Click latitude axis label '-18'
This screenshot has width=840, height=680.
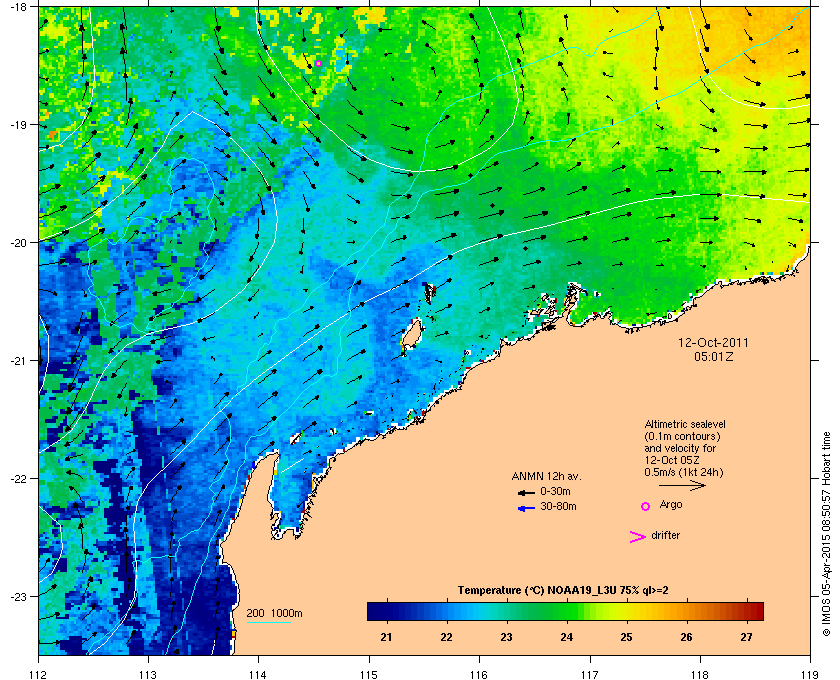(18, 7)
